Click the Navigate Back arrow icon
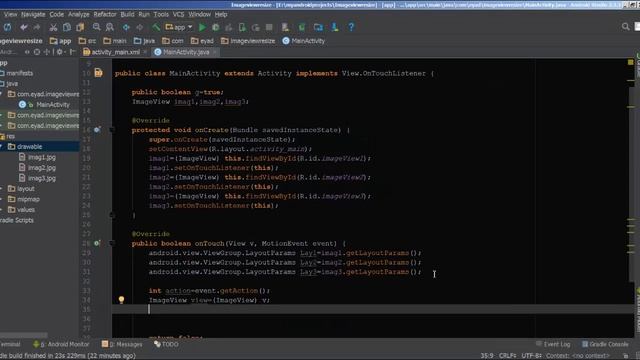Image resolution: width=640 pixels, height=360 pixels. [126, 27]
